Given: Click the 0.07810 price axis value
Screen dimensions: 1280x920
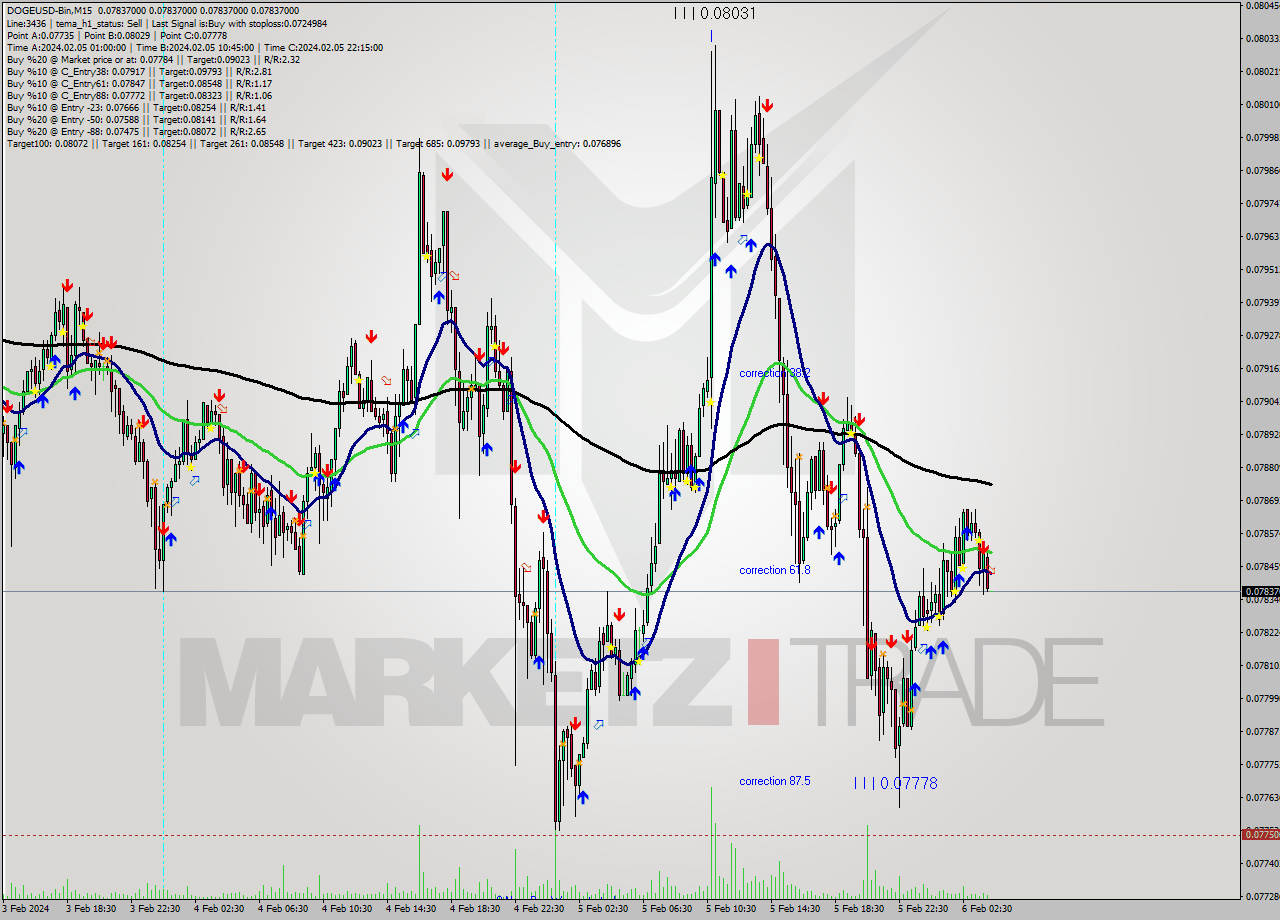Looking at the screenshot, I should [x=1262, y=666].
